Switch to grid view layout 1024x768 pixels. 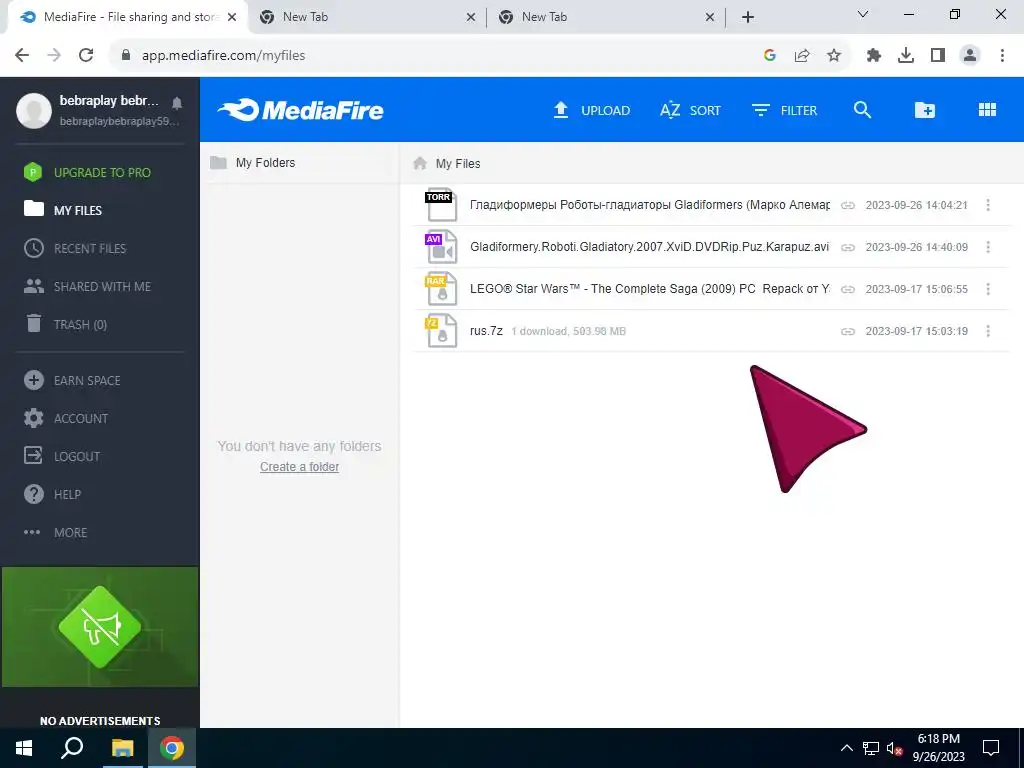987,110
